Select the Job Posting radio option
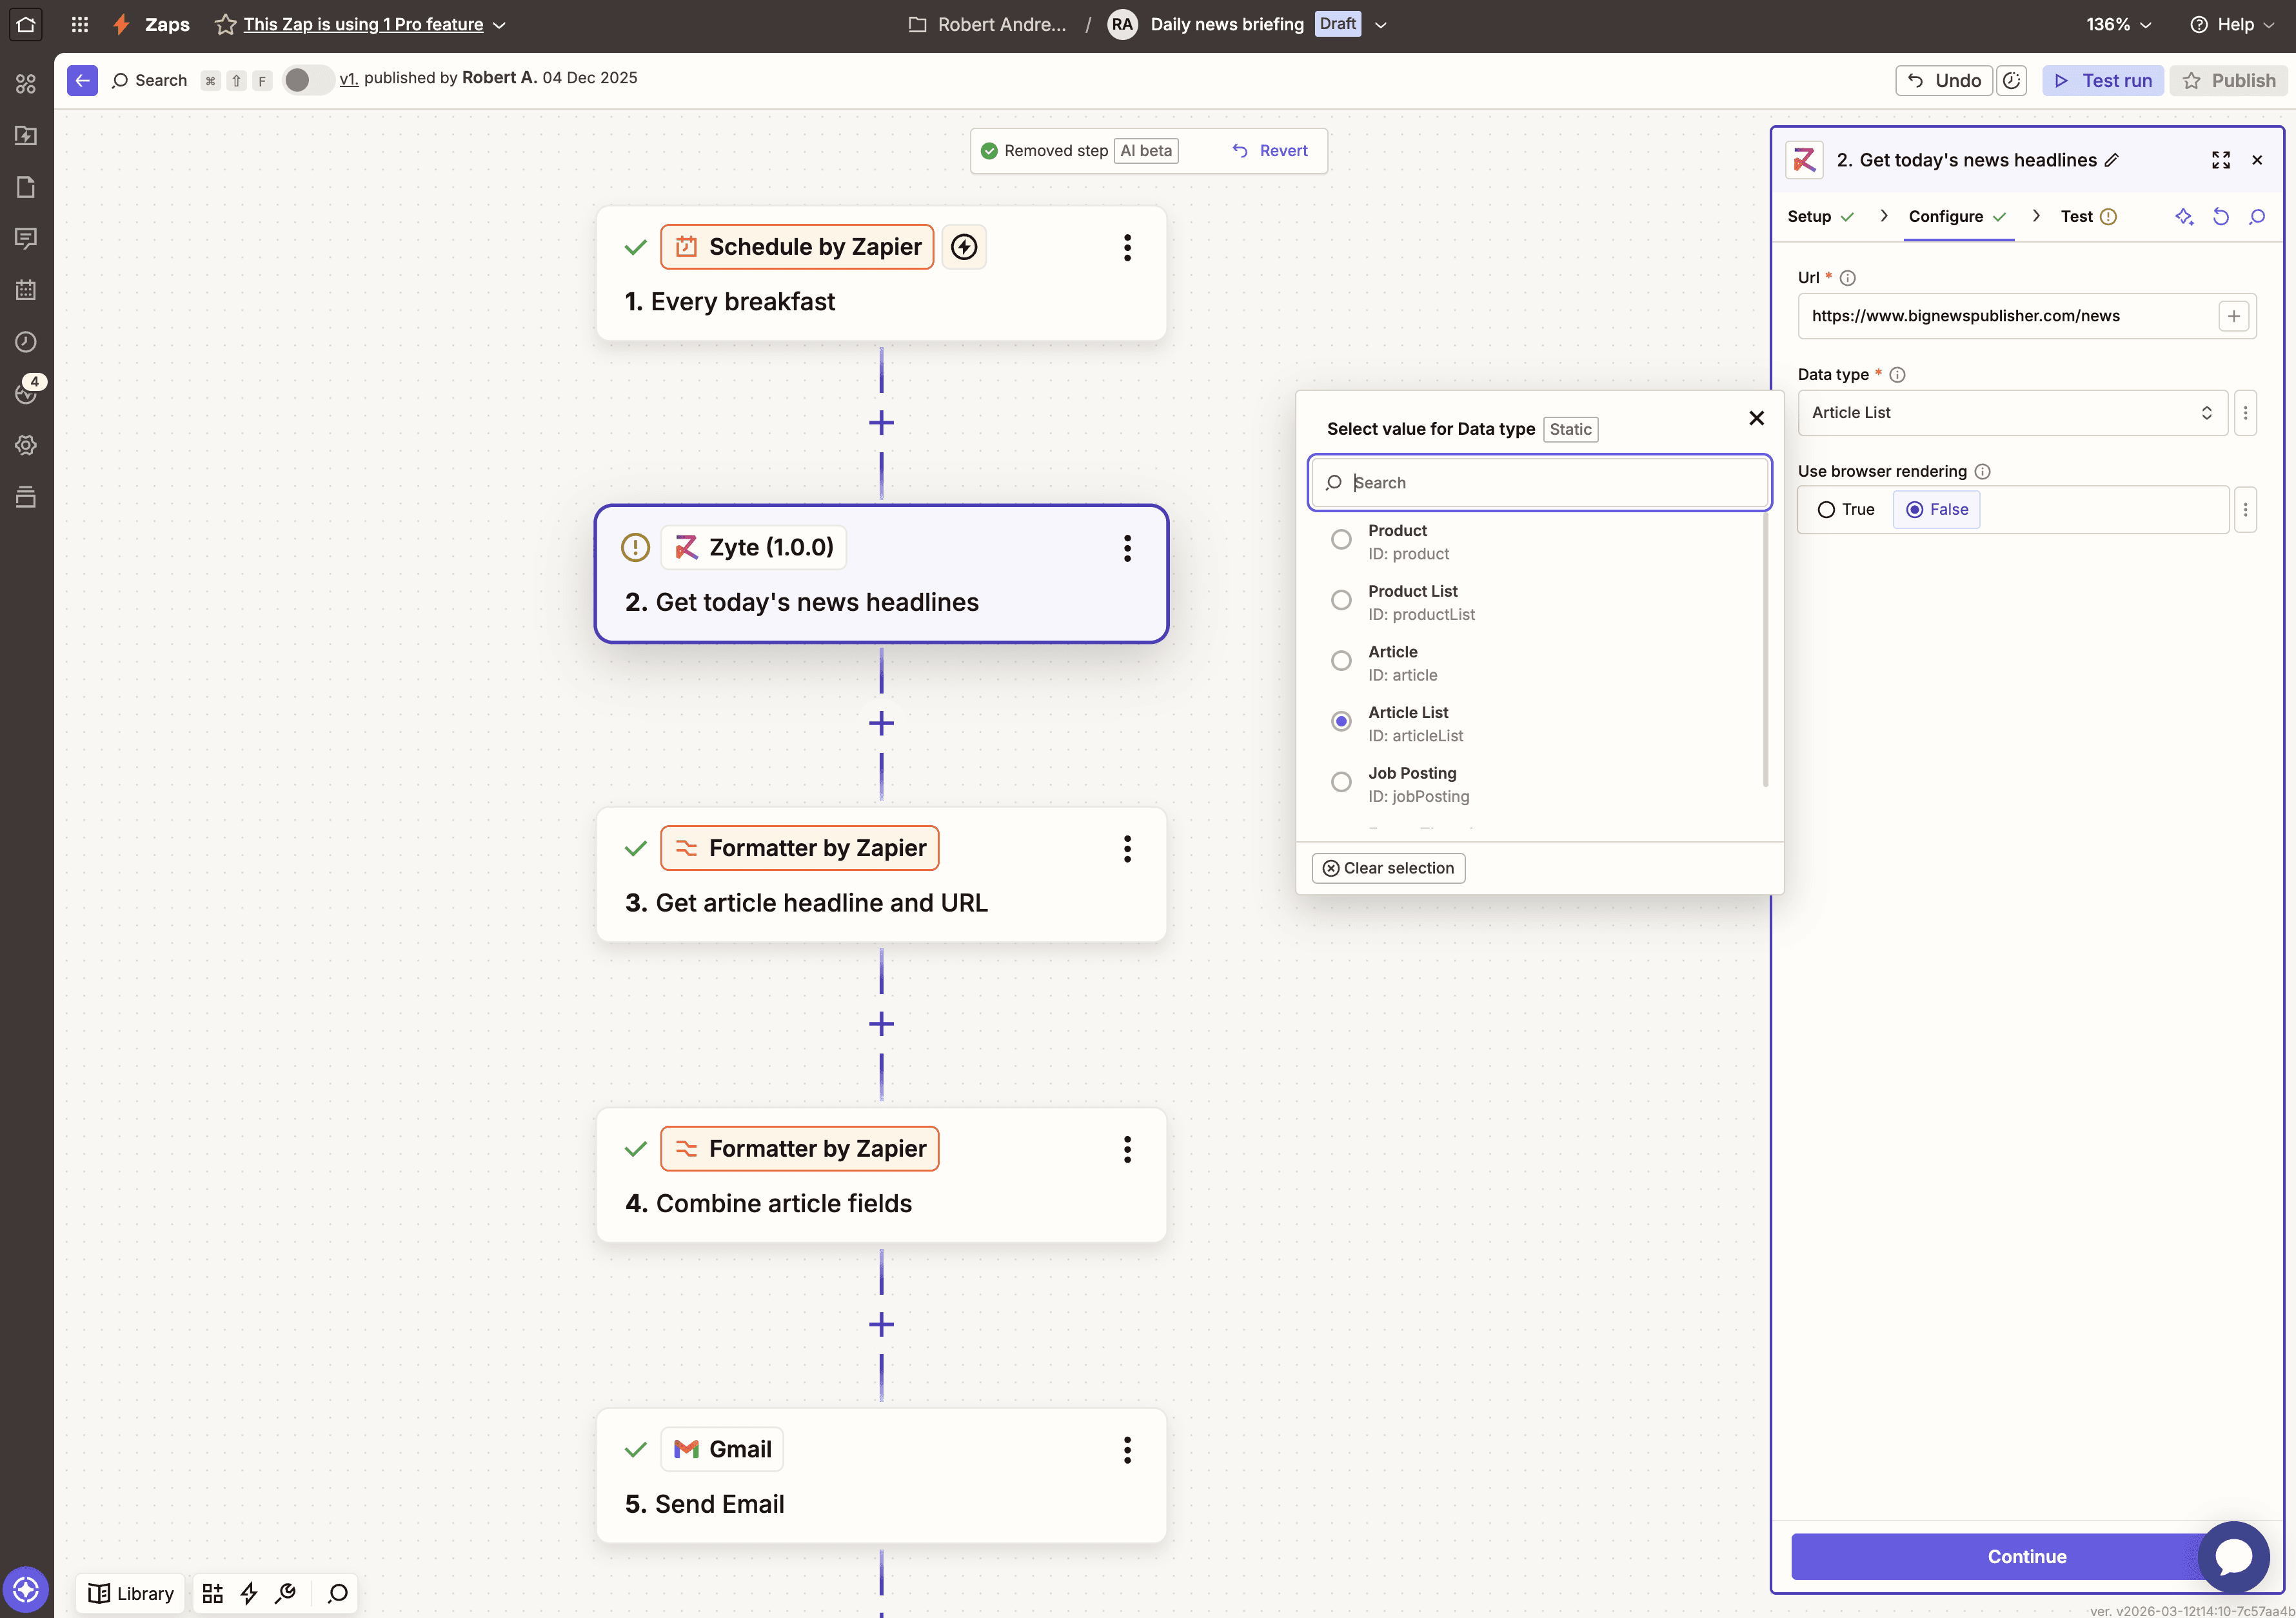2296x1618 pixels. 1341,782
